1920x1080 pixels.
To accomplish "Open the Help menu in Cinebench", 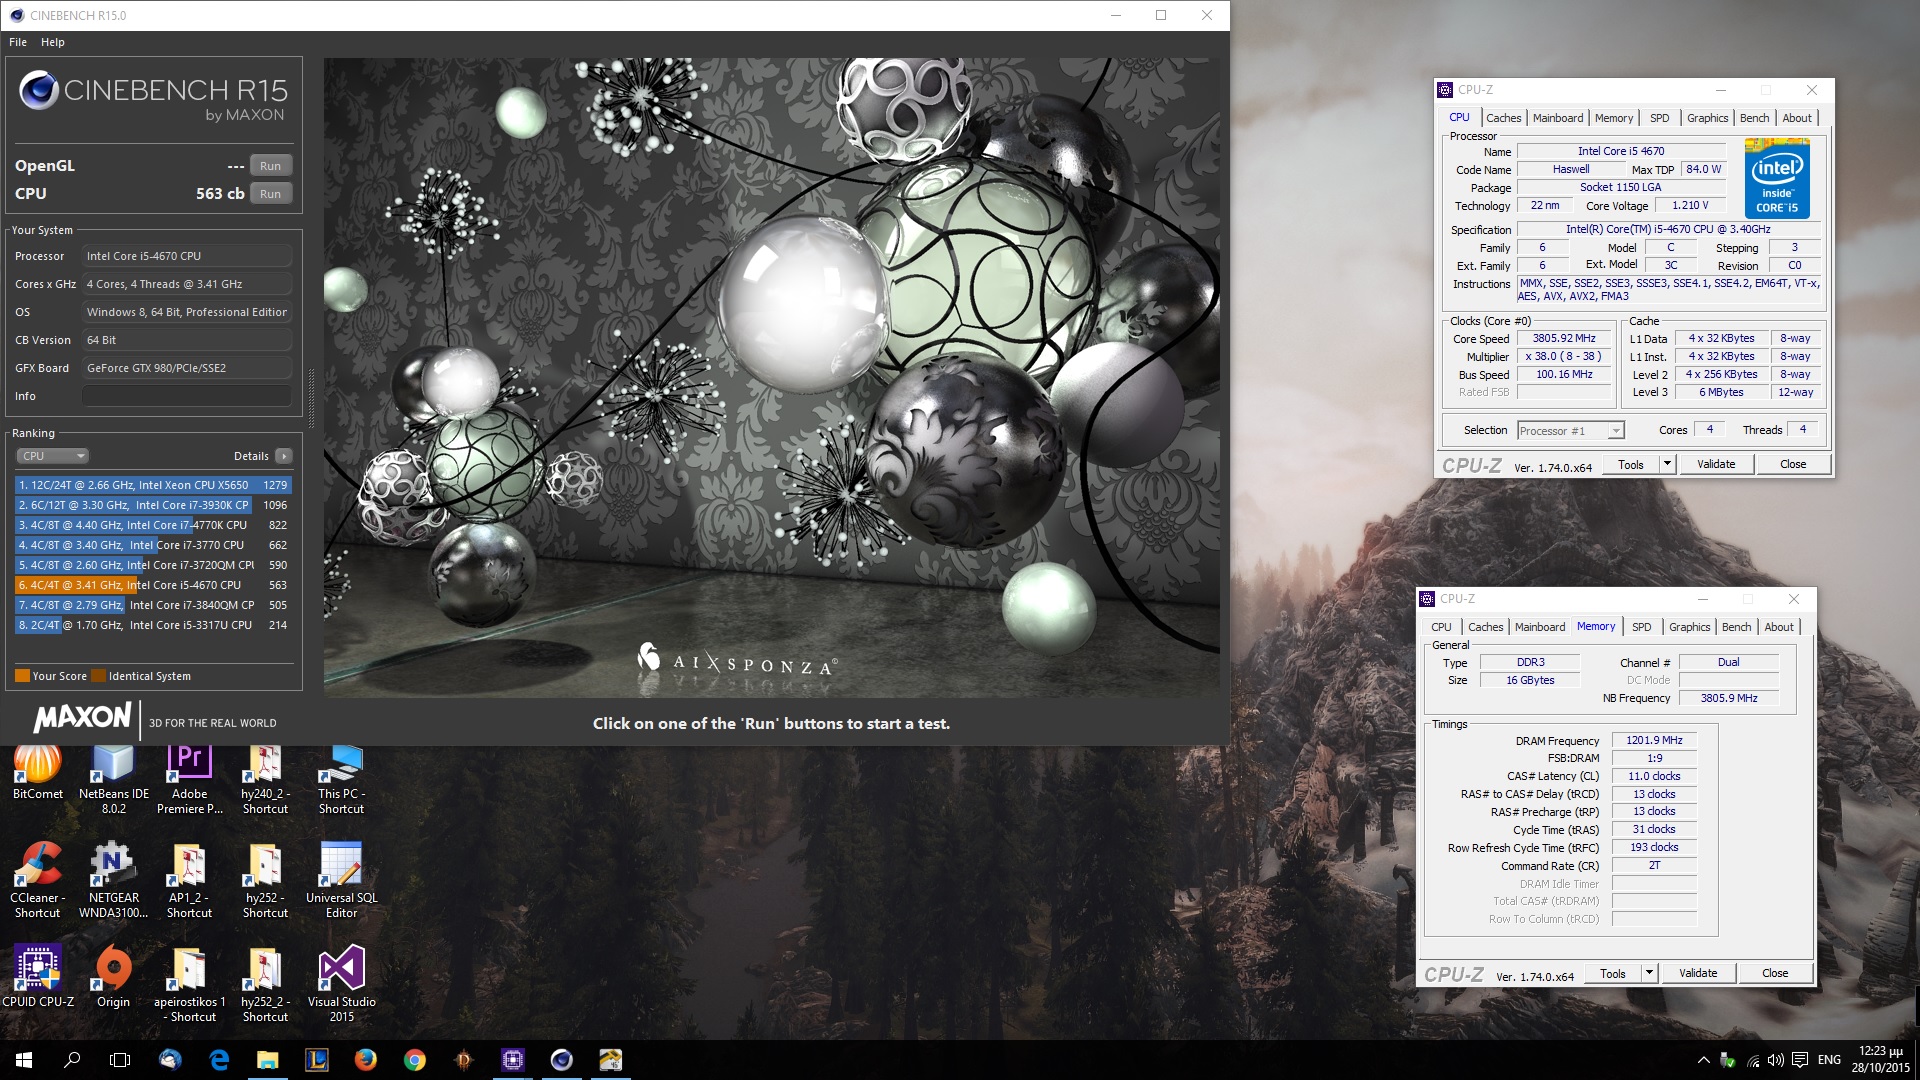I will click(53, 42).
